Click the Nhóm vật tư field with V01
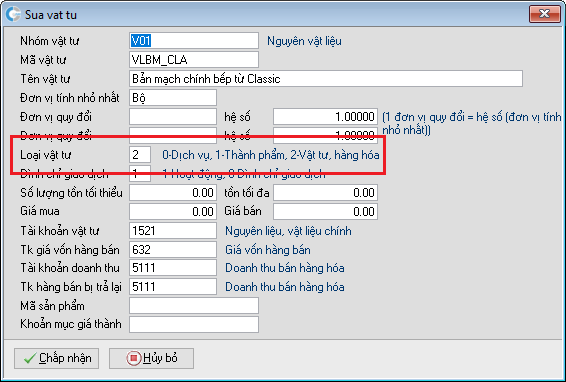566x382 pixels. 194,40
